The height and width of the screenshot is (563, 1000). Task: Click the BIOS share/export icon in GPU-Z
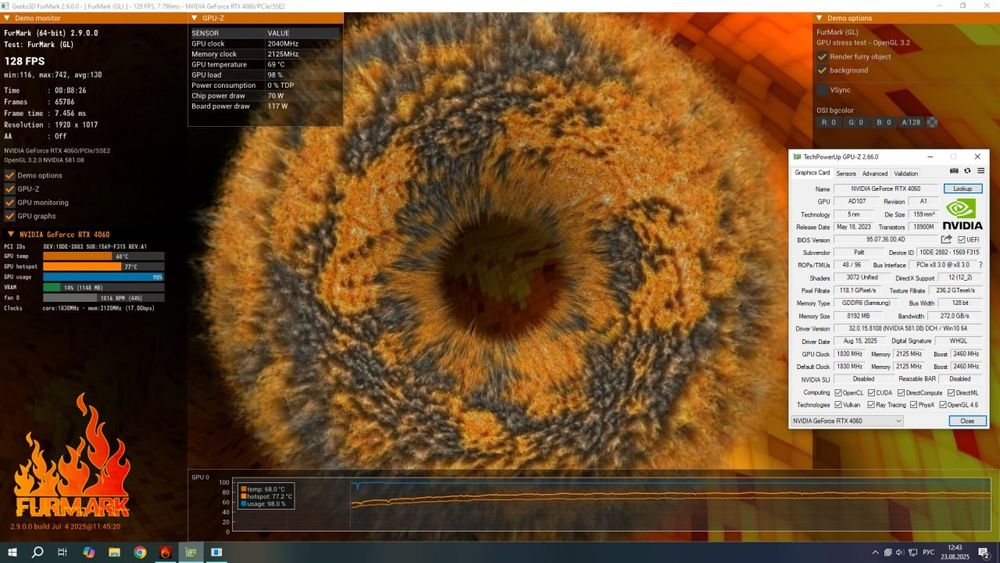pos(946,239)
